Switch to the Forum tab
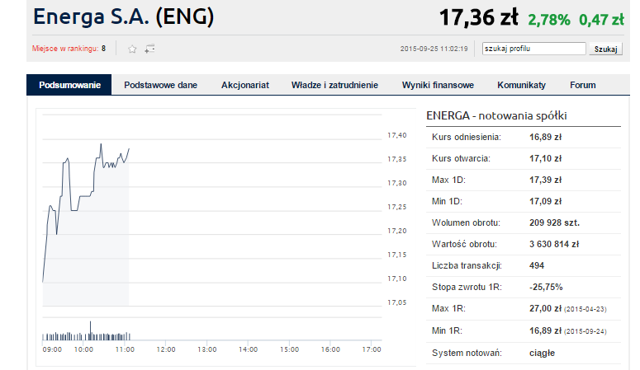 (582, 85)
